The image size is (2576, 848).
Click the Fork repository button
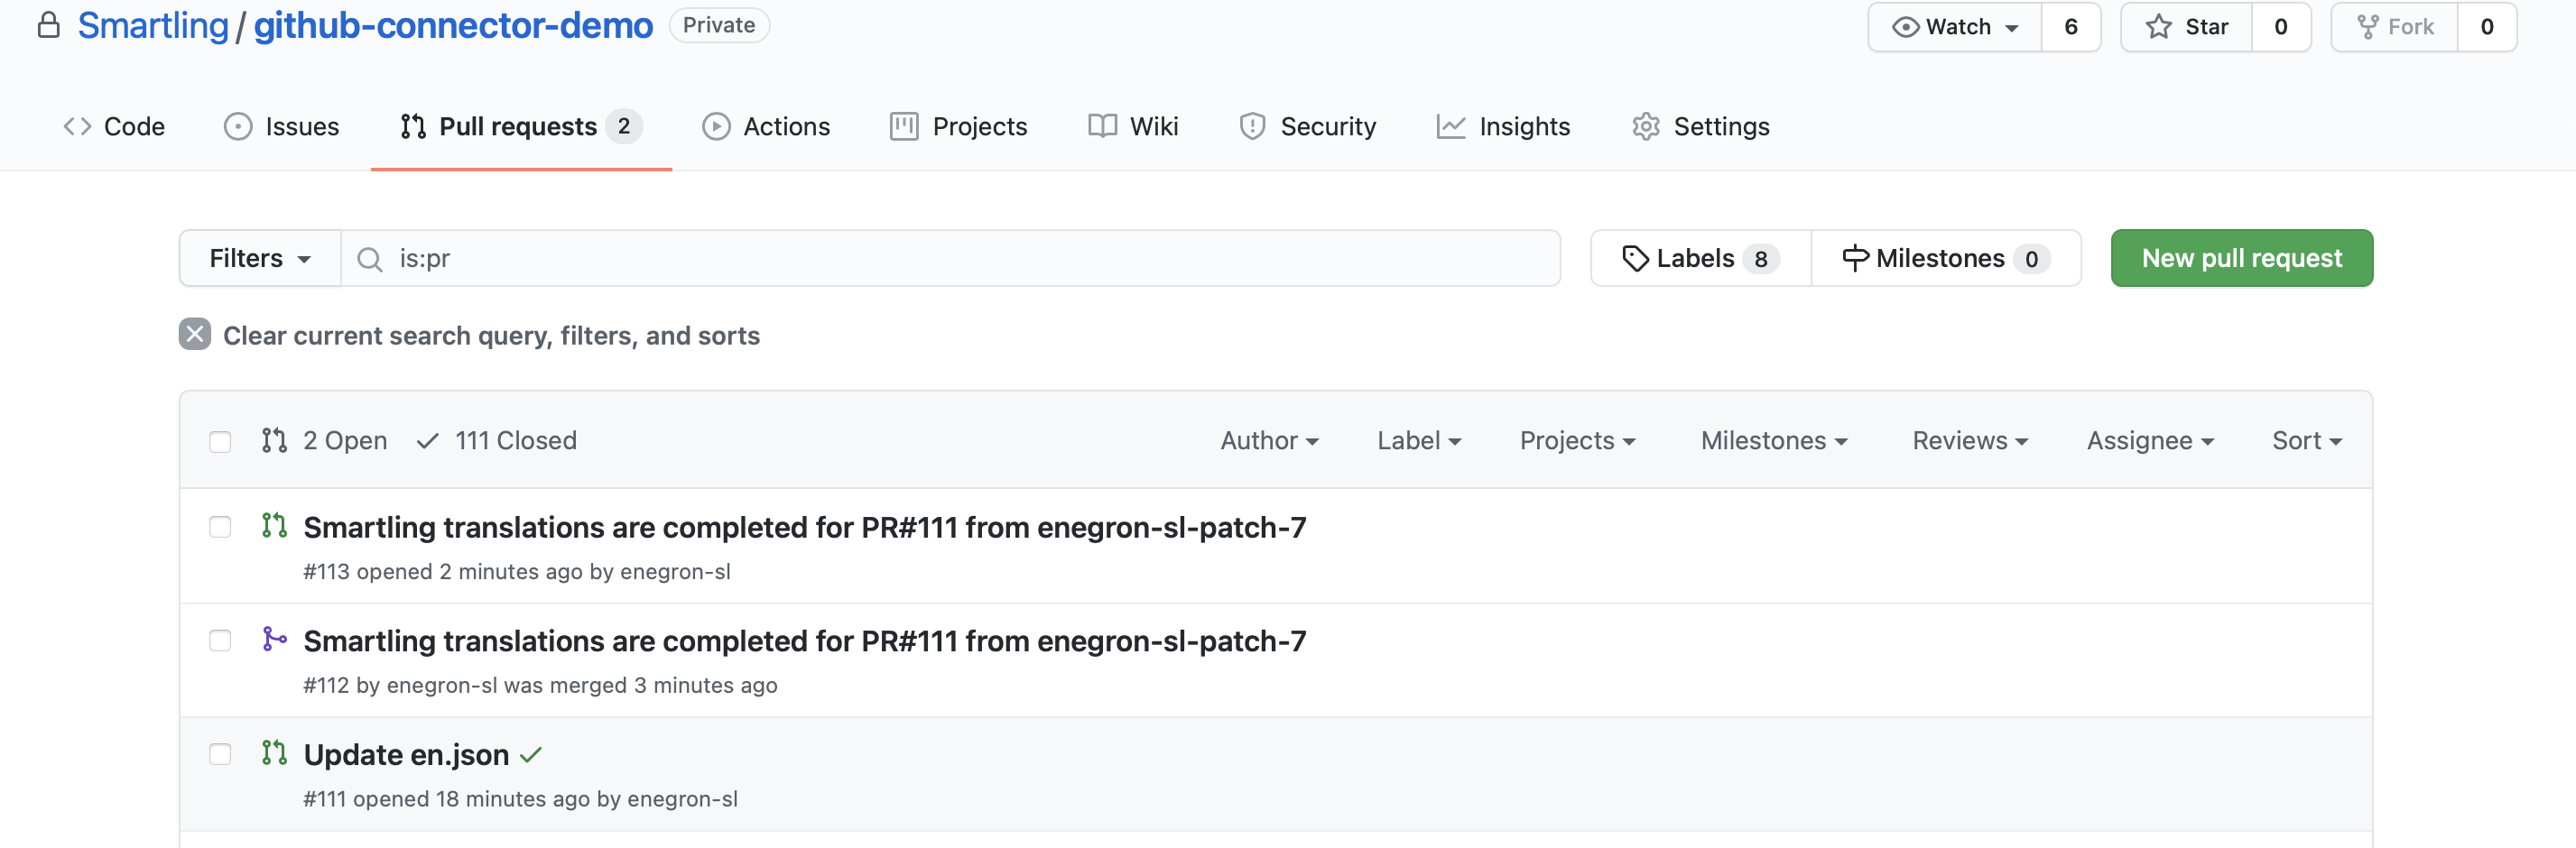tap(2395, 27)
